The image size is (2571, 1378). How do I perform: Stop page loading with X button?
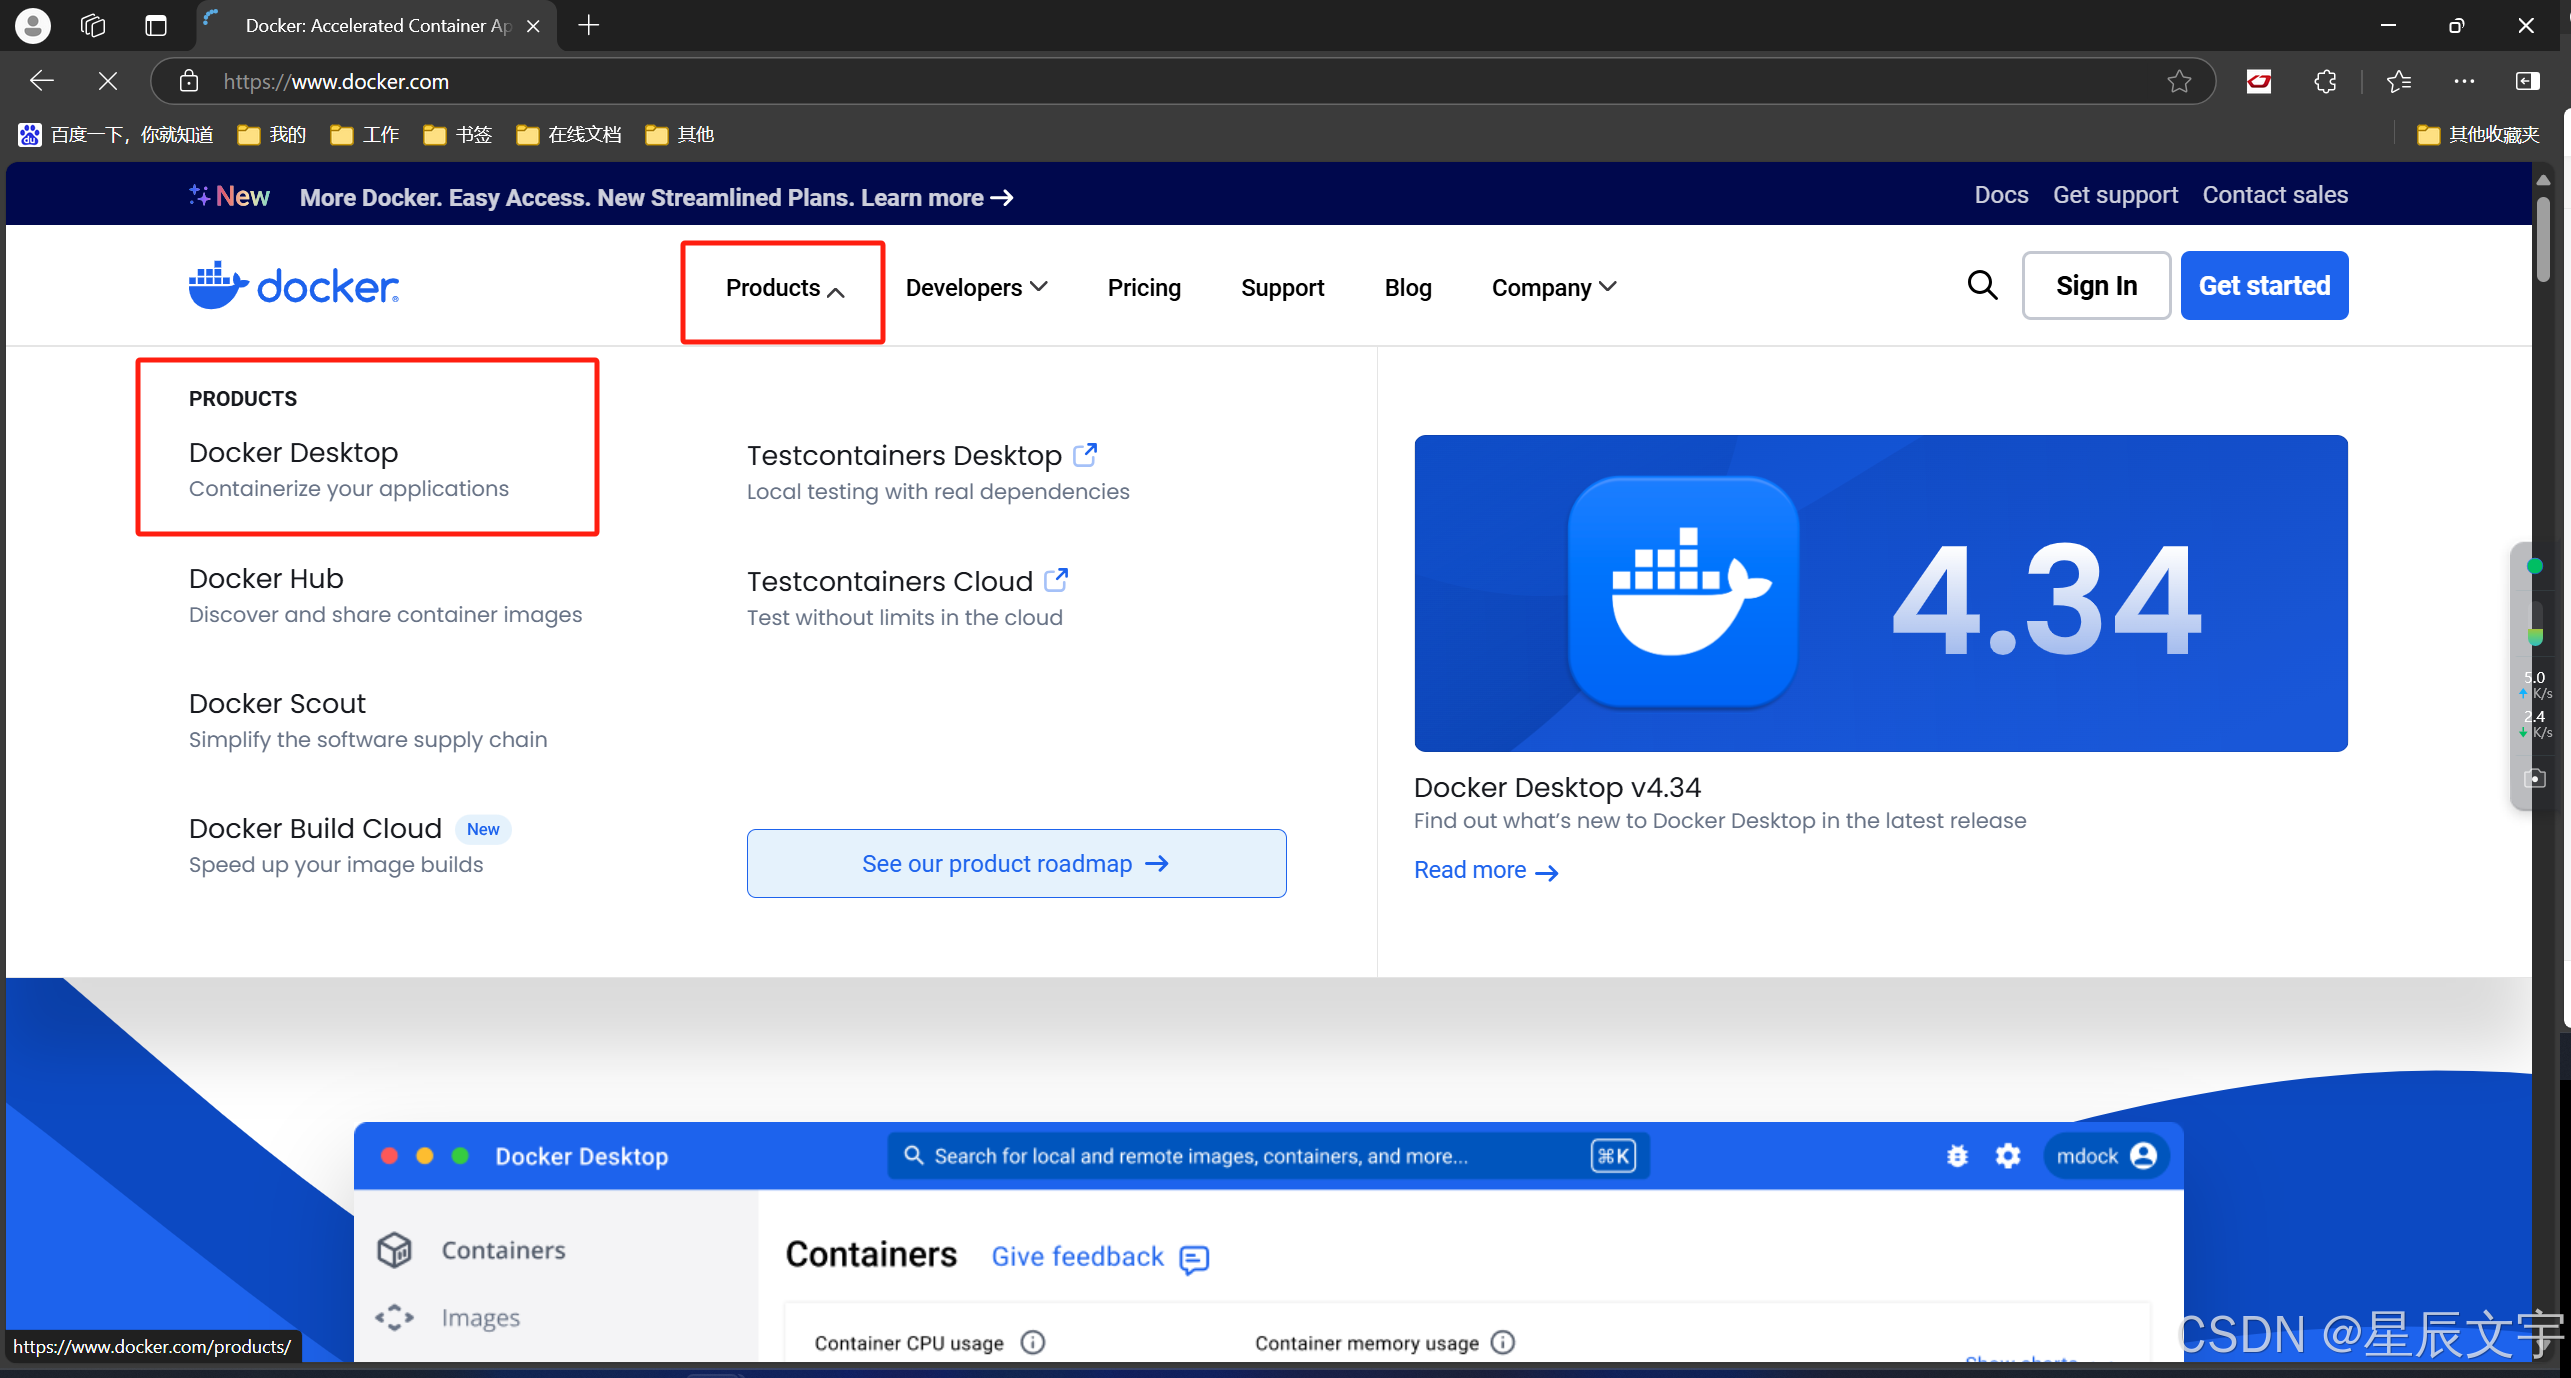(108, 81)
